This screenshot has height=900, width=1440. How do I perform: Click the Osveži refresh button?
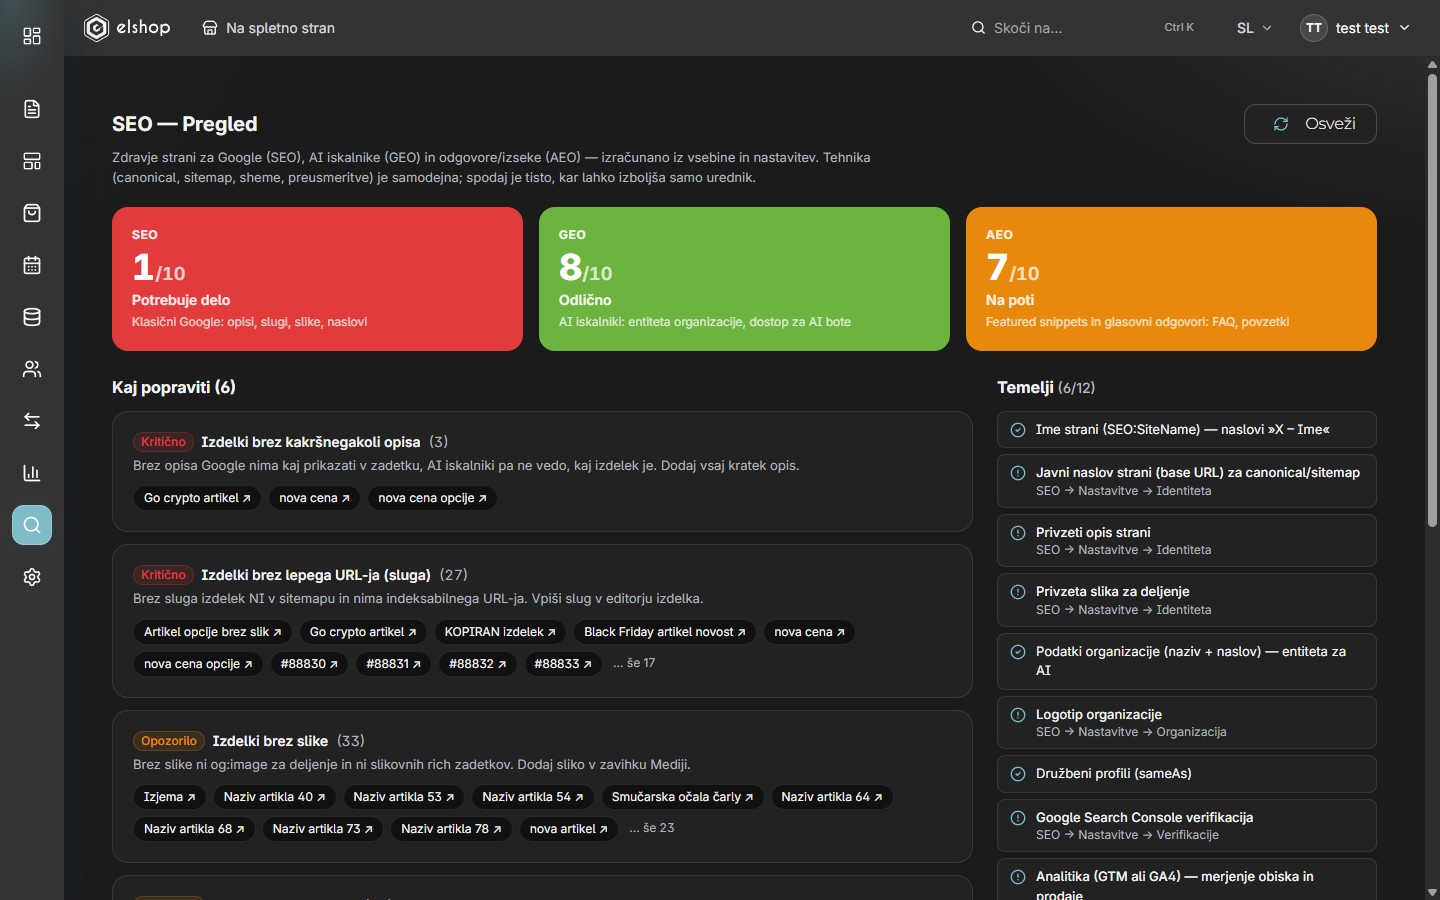(1310, 124)
